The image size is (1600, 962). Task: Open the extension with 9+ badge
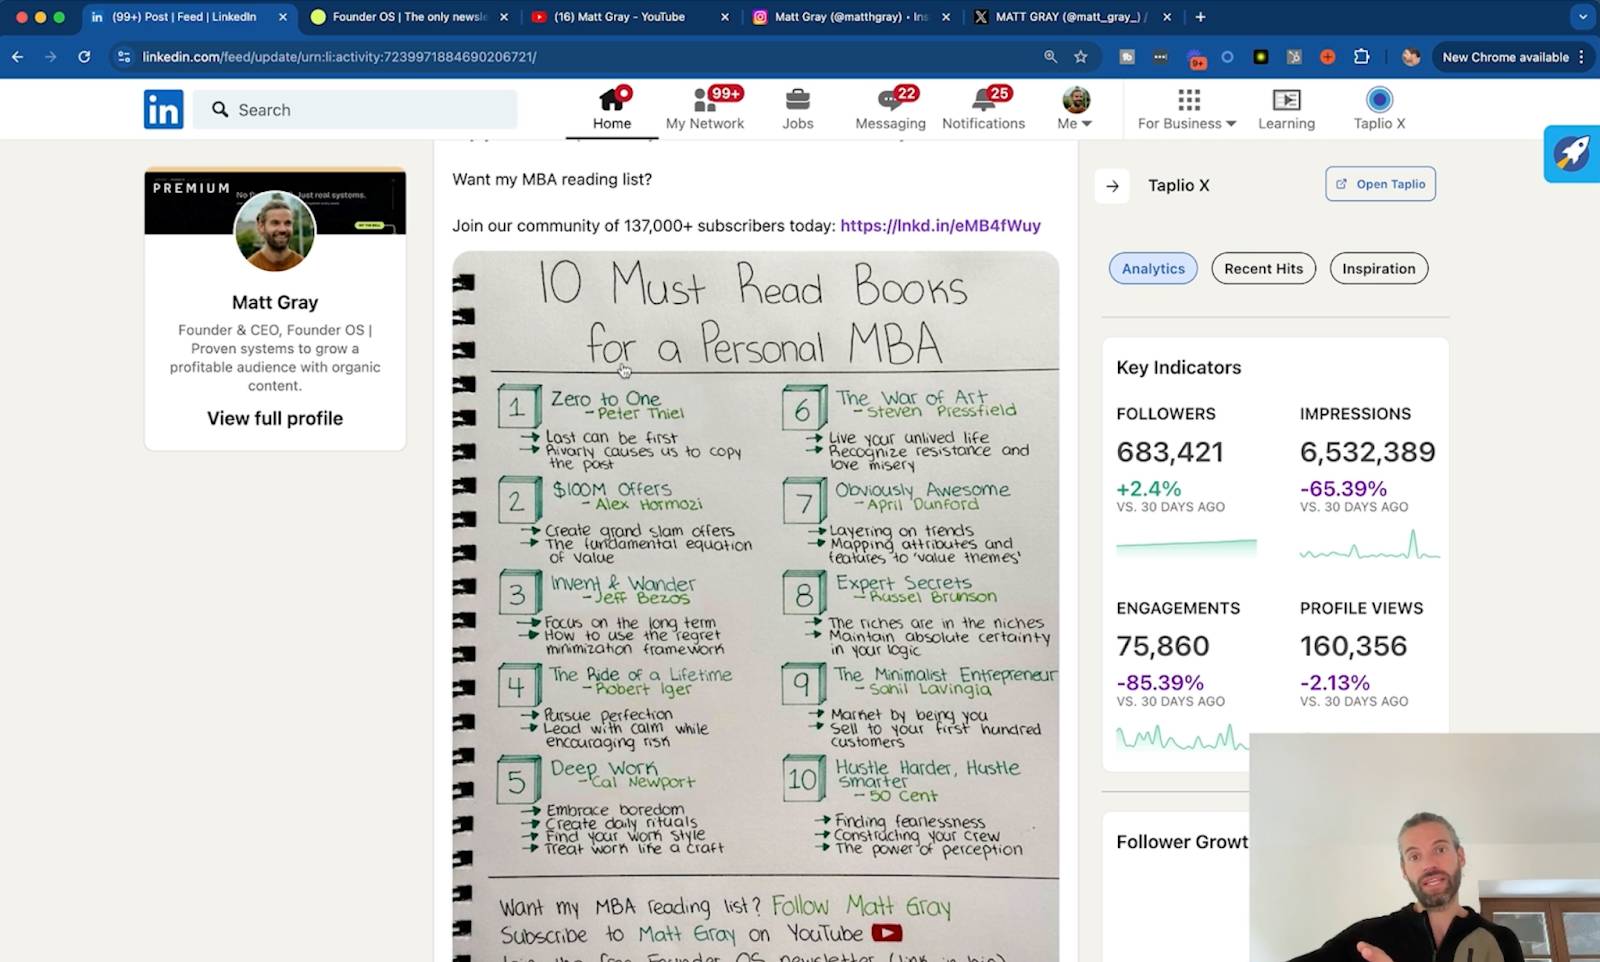(x=1195, y=58)
